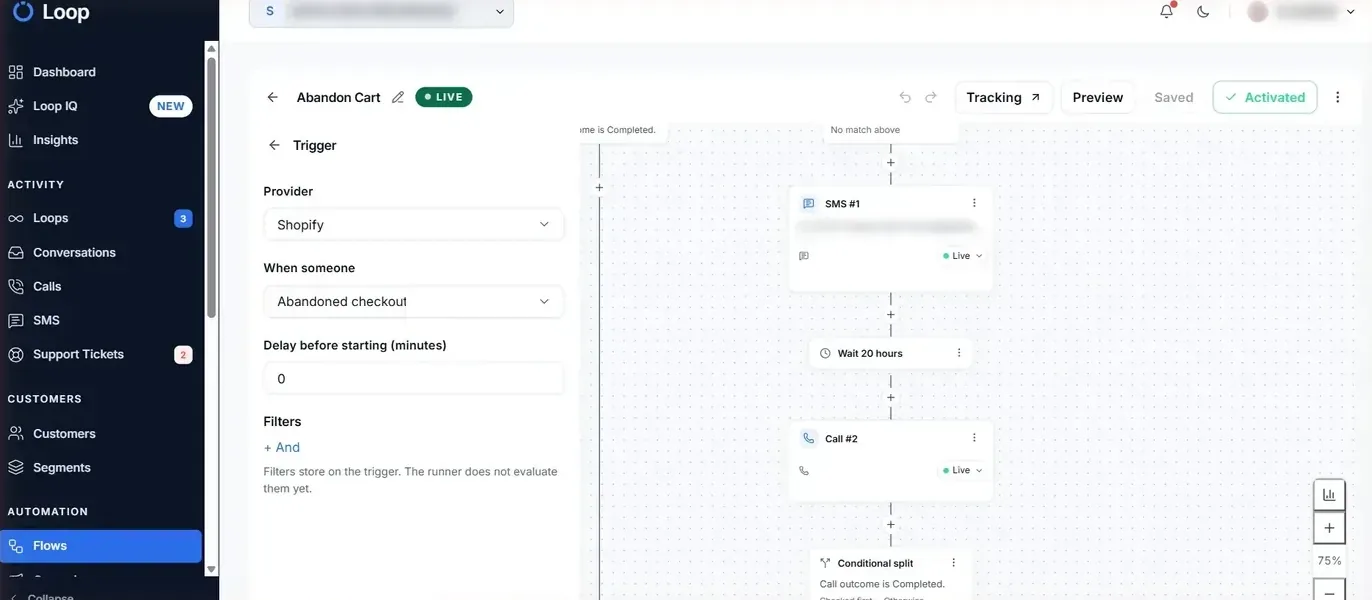Go to Customers
The height and width of the screenshot is (600, 1372).
pyautogui.click(x=64, y=433)
